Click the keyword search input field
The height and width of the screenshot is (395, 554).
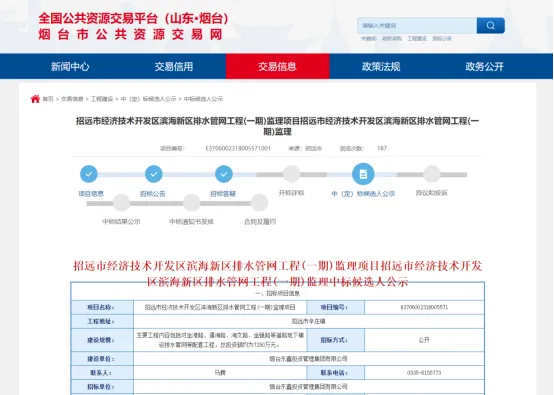click(x=417, y=25)
